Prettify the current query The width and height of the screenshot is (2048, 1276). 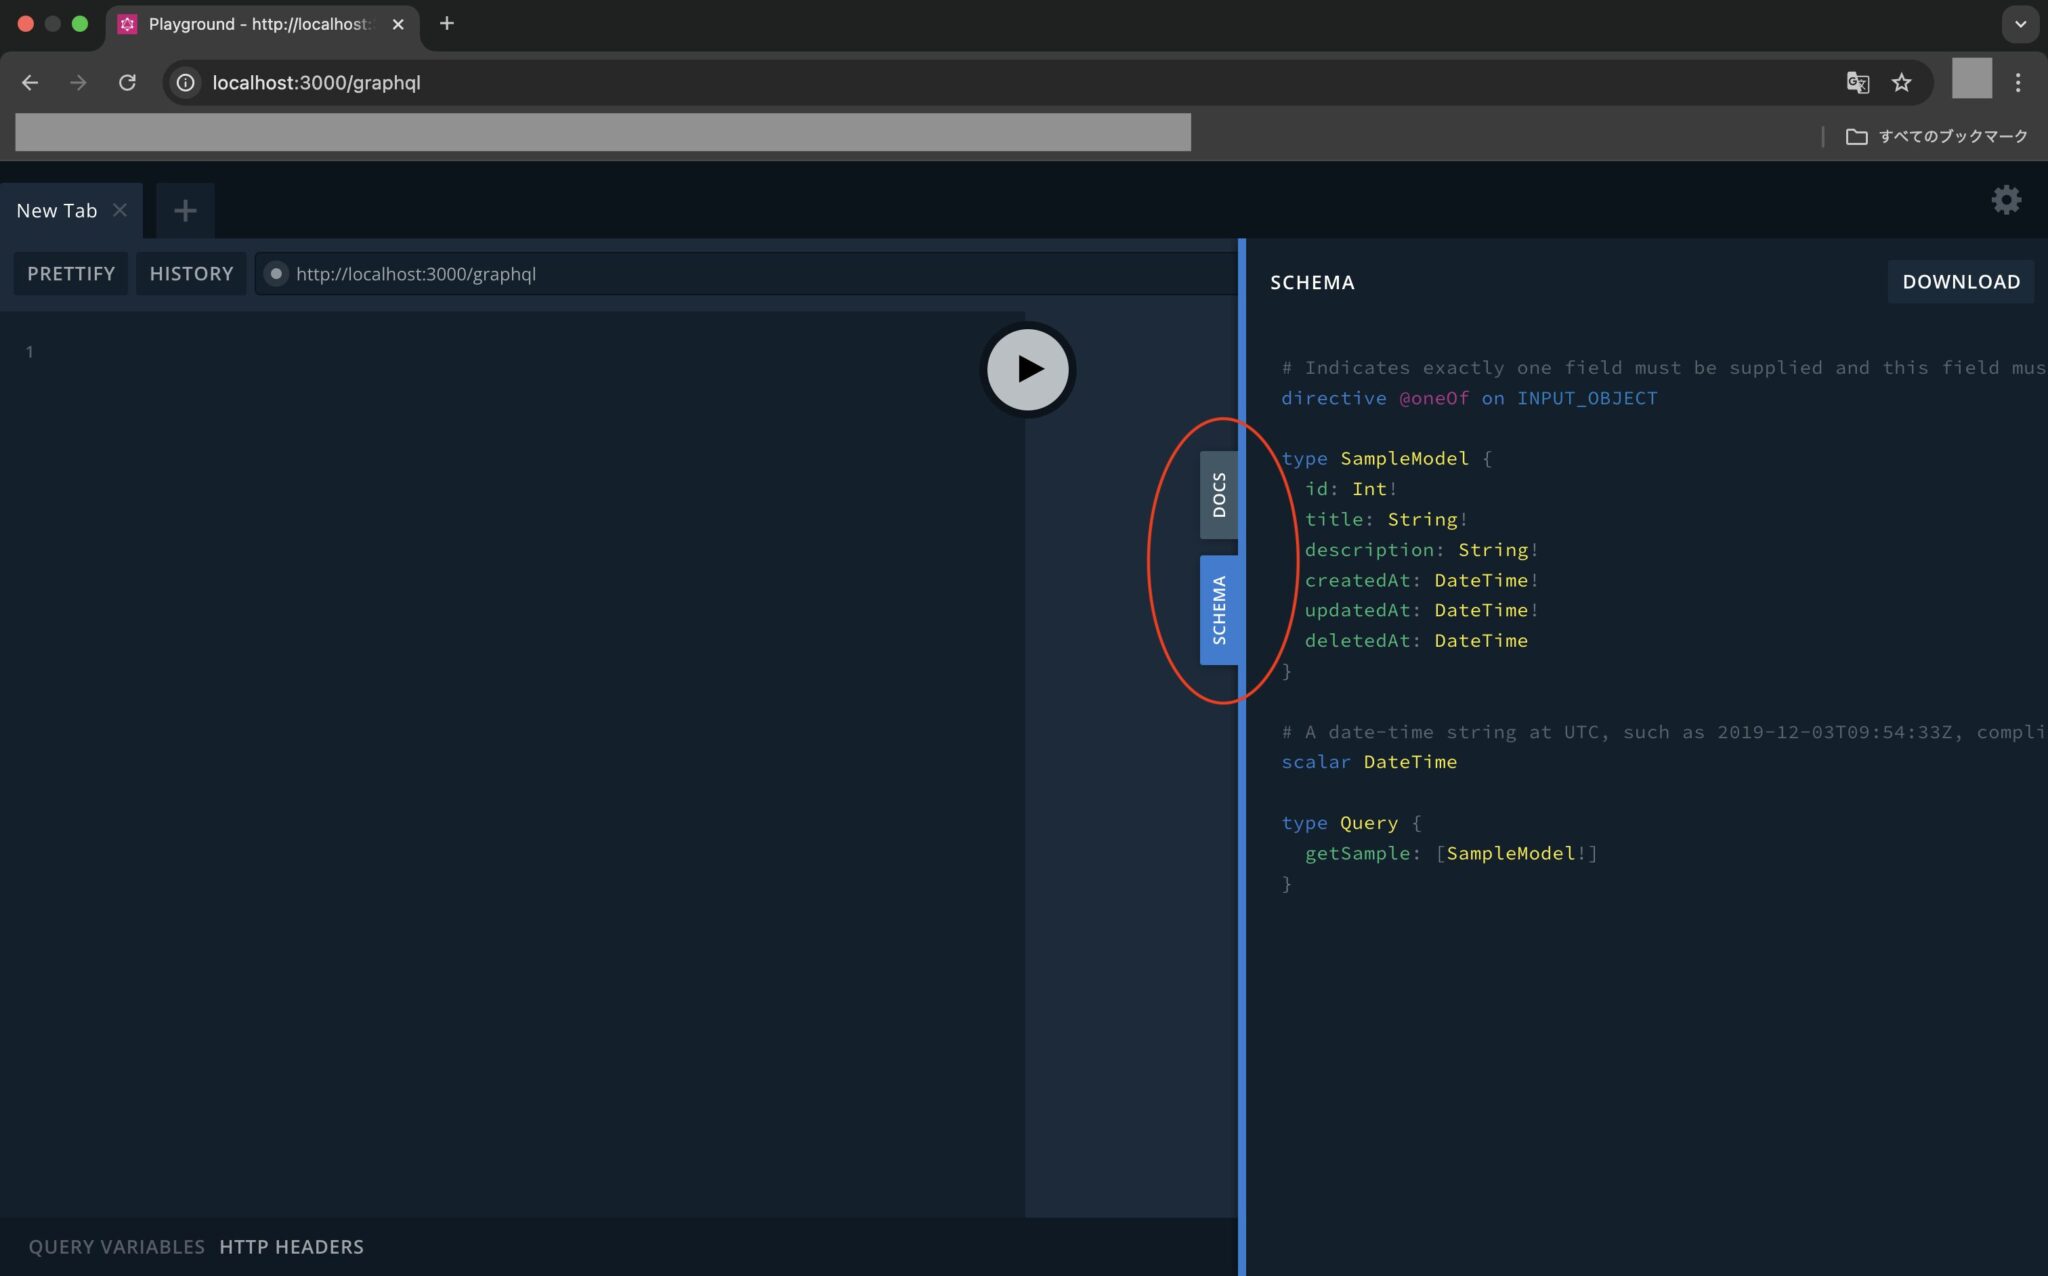tap(70, 273)
